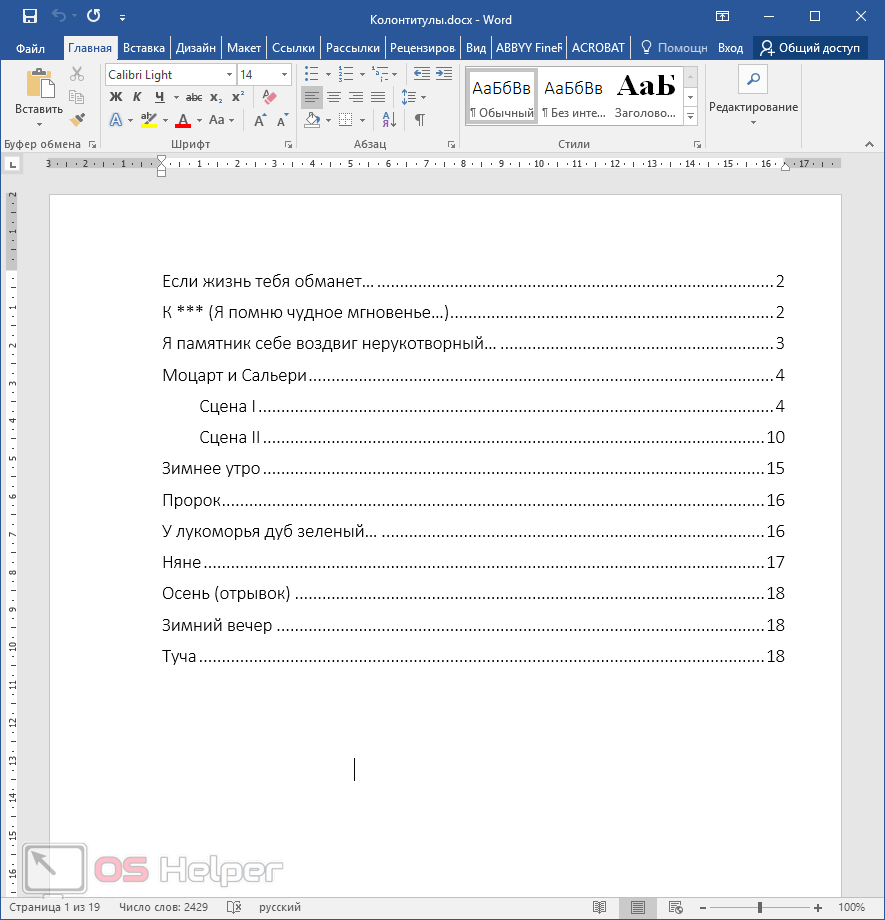Zoom in with the plus button
885x920 pixels.
pyautogui.click(x=818, y=908)
